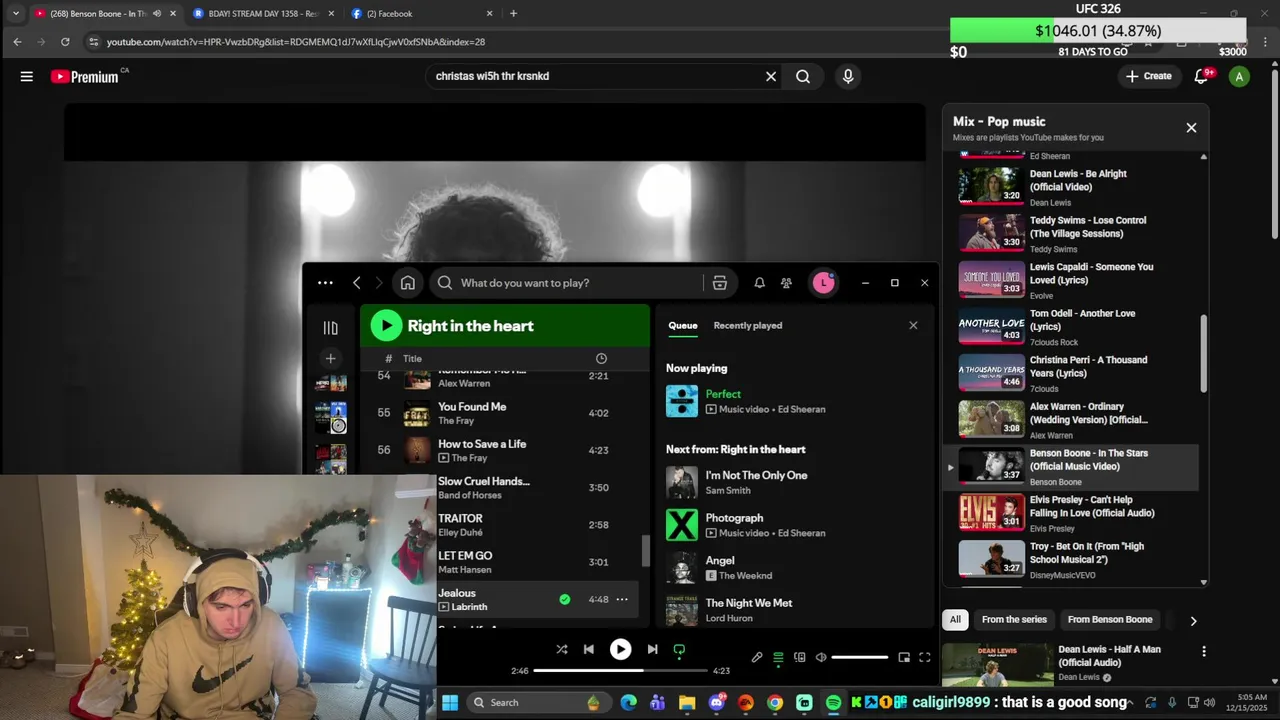
Task: Skip to next track in Spotify
Action: pyautogui.click(x=652, y=649)
